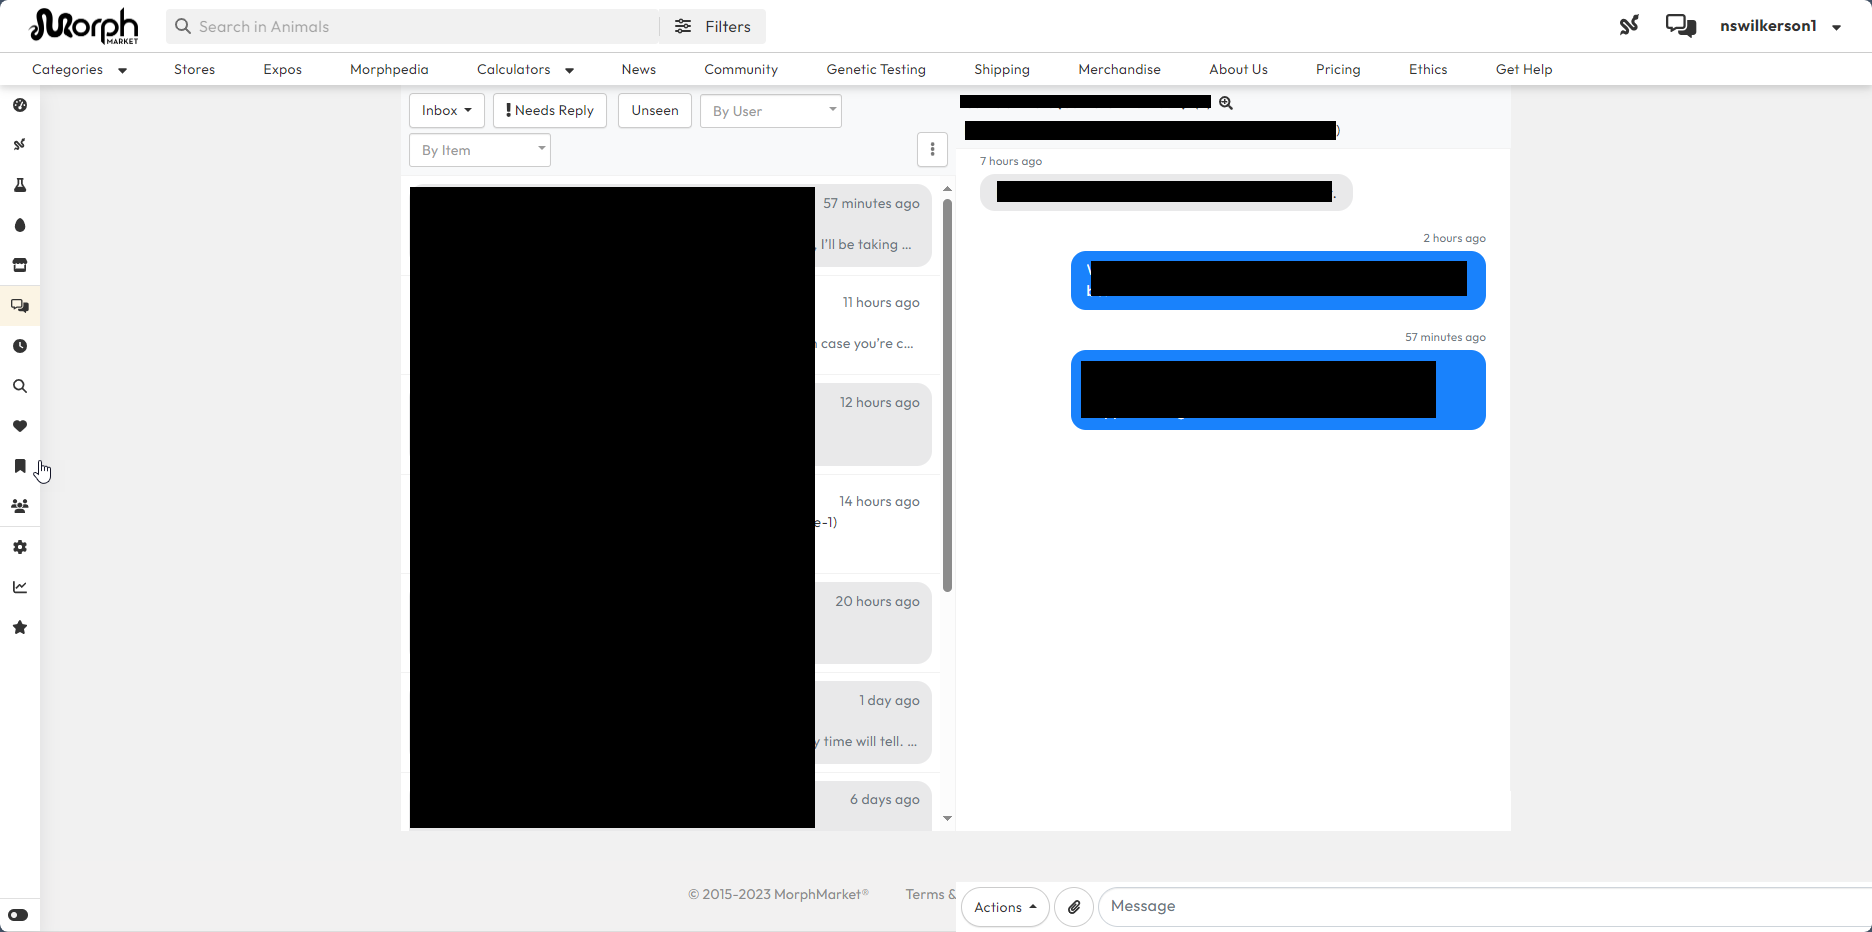
Task: Expand the Calculators menu
Action: (x=525, y=69)
